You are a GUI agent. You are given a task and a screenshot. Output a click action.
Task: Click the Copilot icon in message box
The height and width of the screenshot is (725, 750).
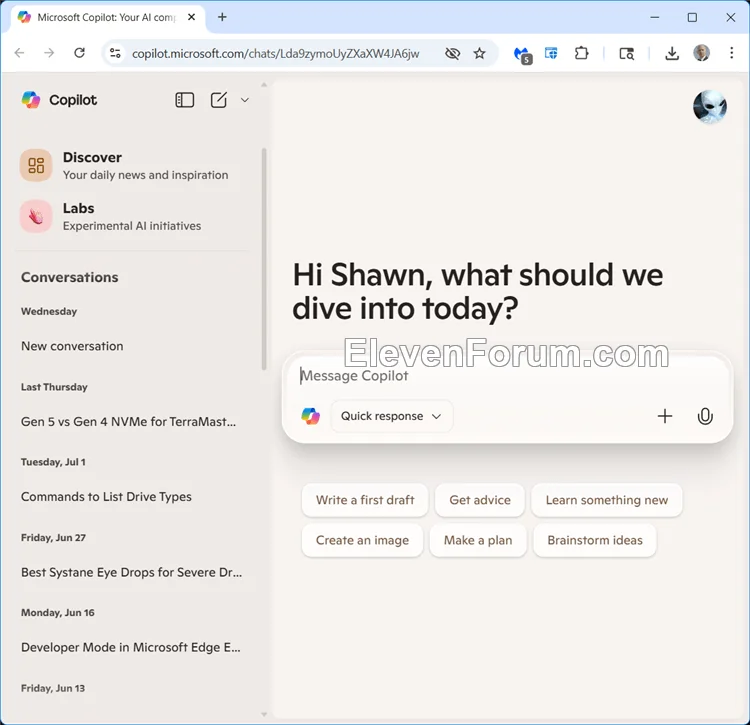[x=310, y=416]
